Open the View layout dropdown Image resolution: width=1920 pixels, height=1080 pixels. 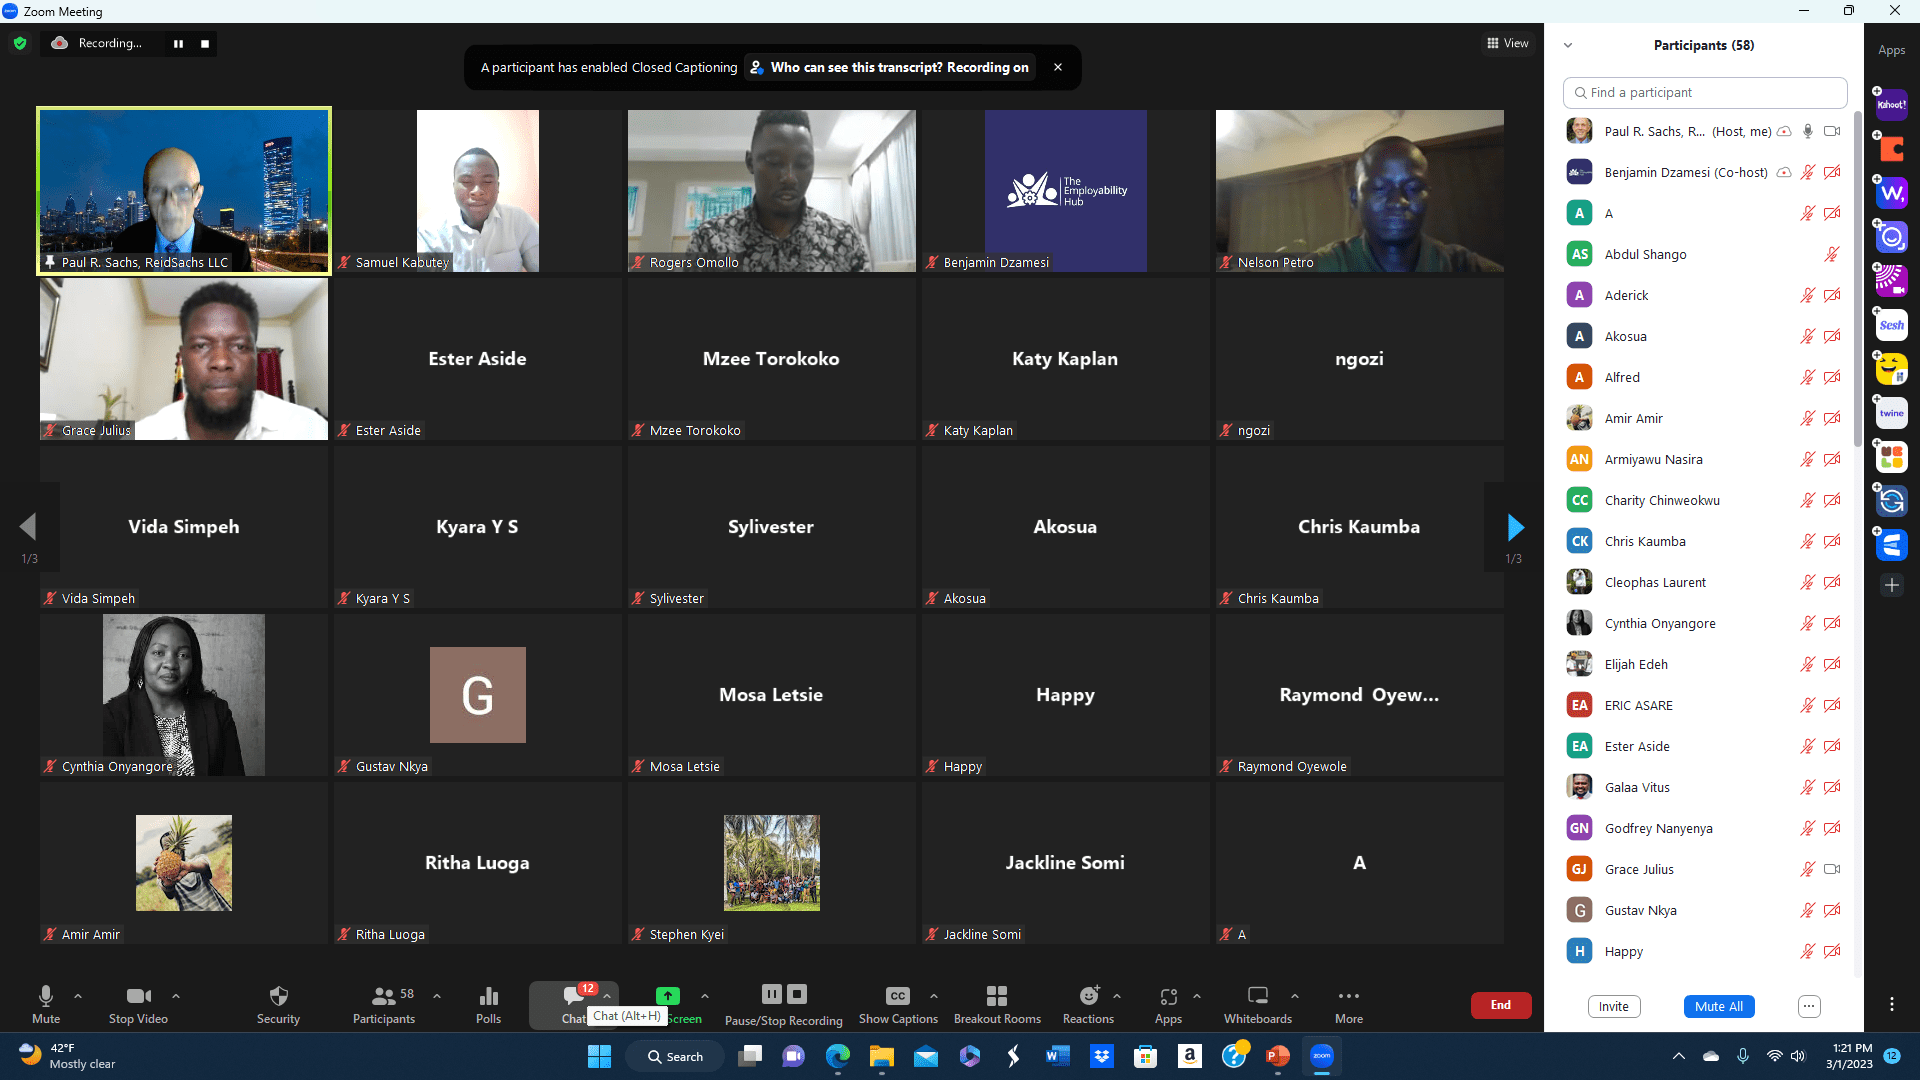(1507, 43)
